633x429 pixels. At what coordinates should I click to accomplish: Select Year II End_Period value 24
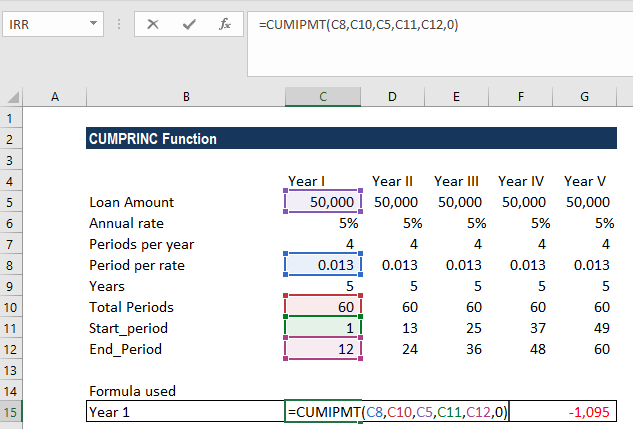410,349
